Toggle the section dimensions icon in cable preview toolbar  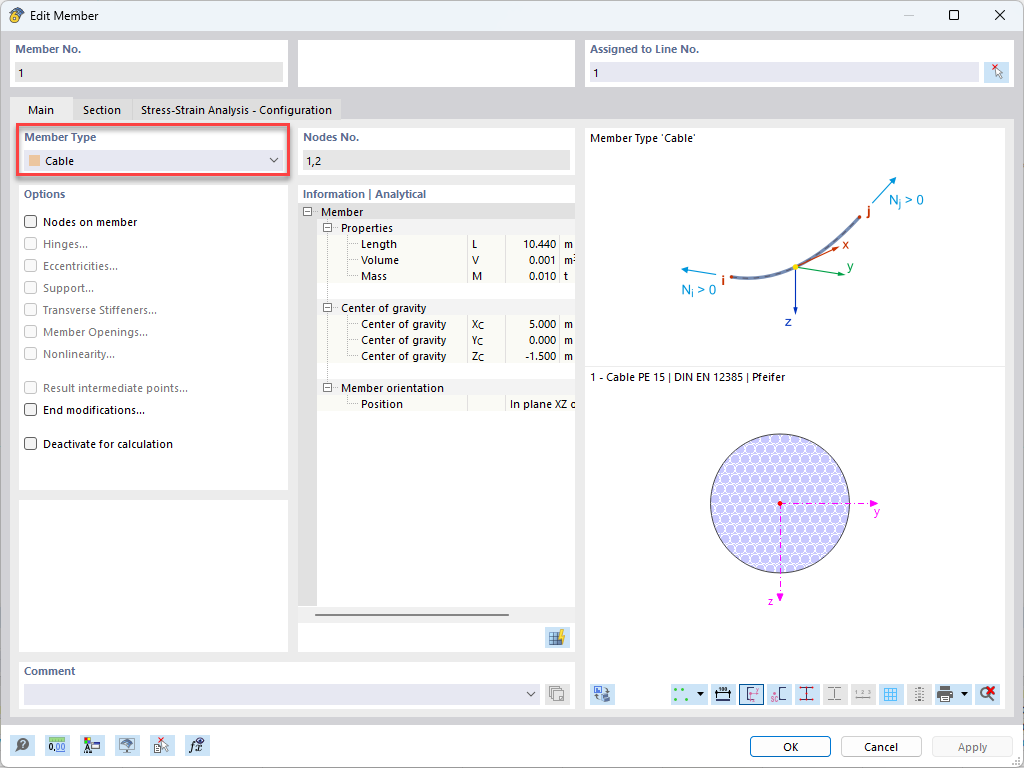tap(723, 694)
